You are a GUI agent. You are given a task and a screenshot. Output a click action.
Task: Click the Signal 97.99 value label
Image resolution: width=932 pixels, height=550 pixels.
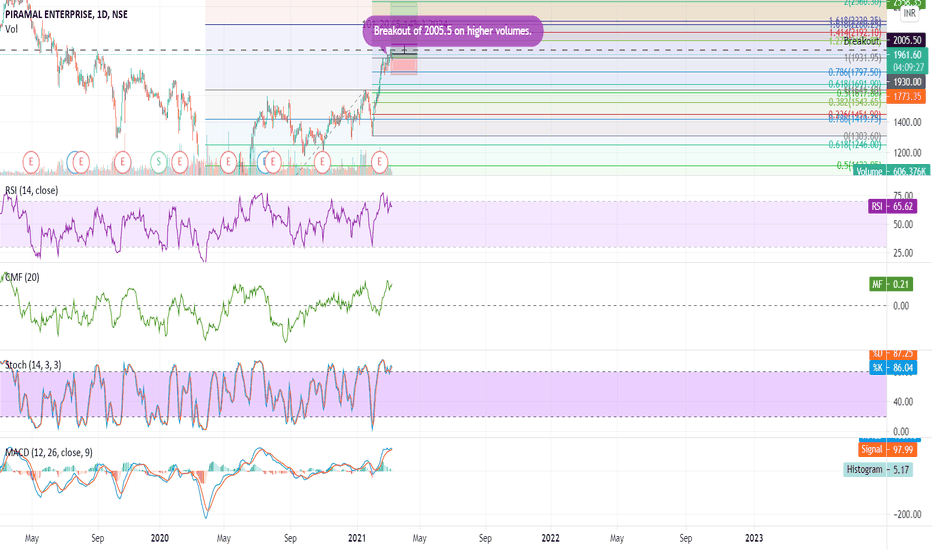[888, 450]
